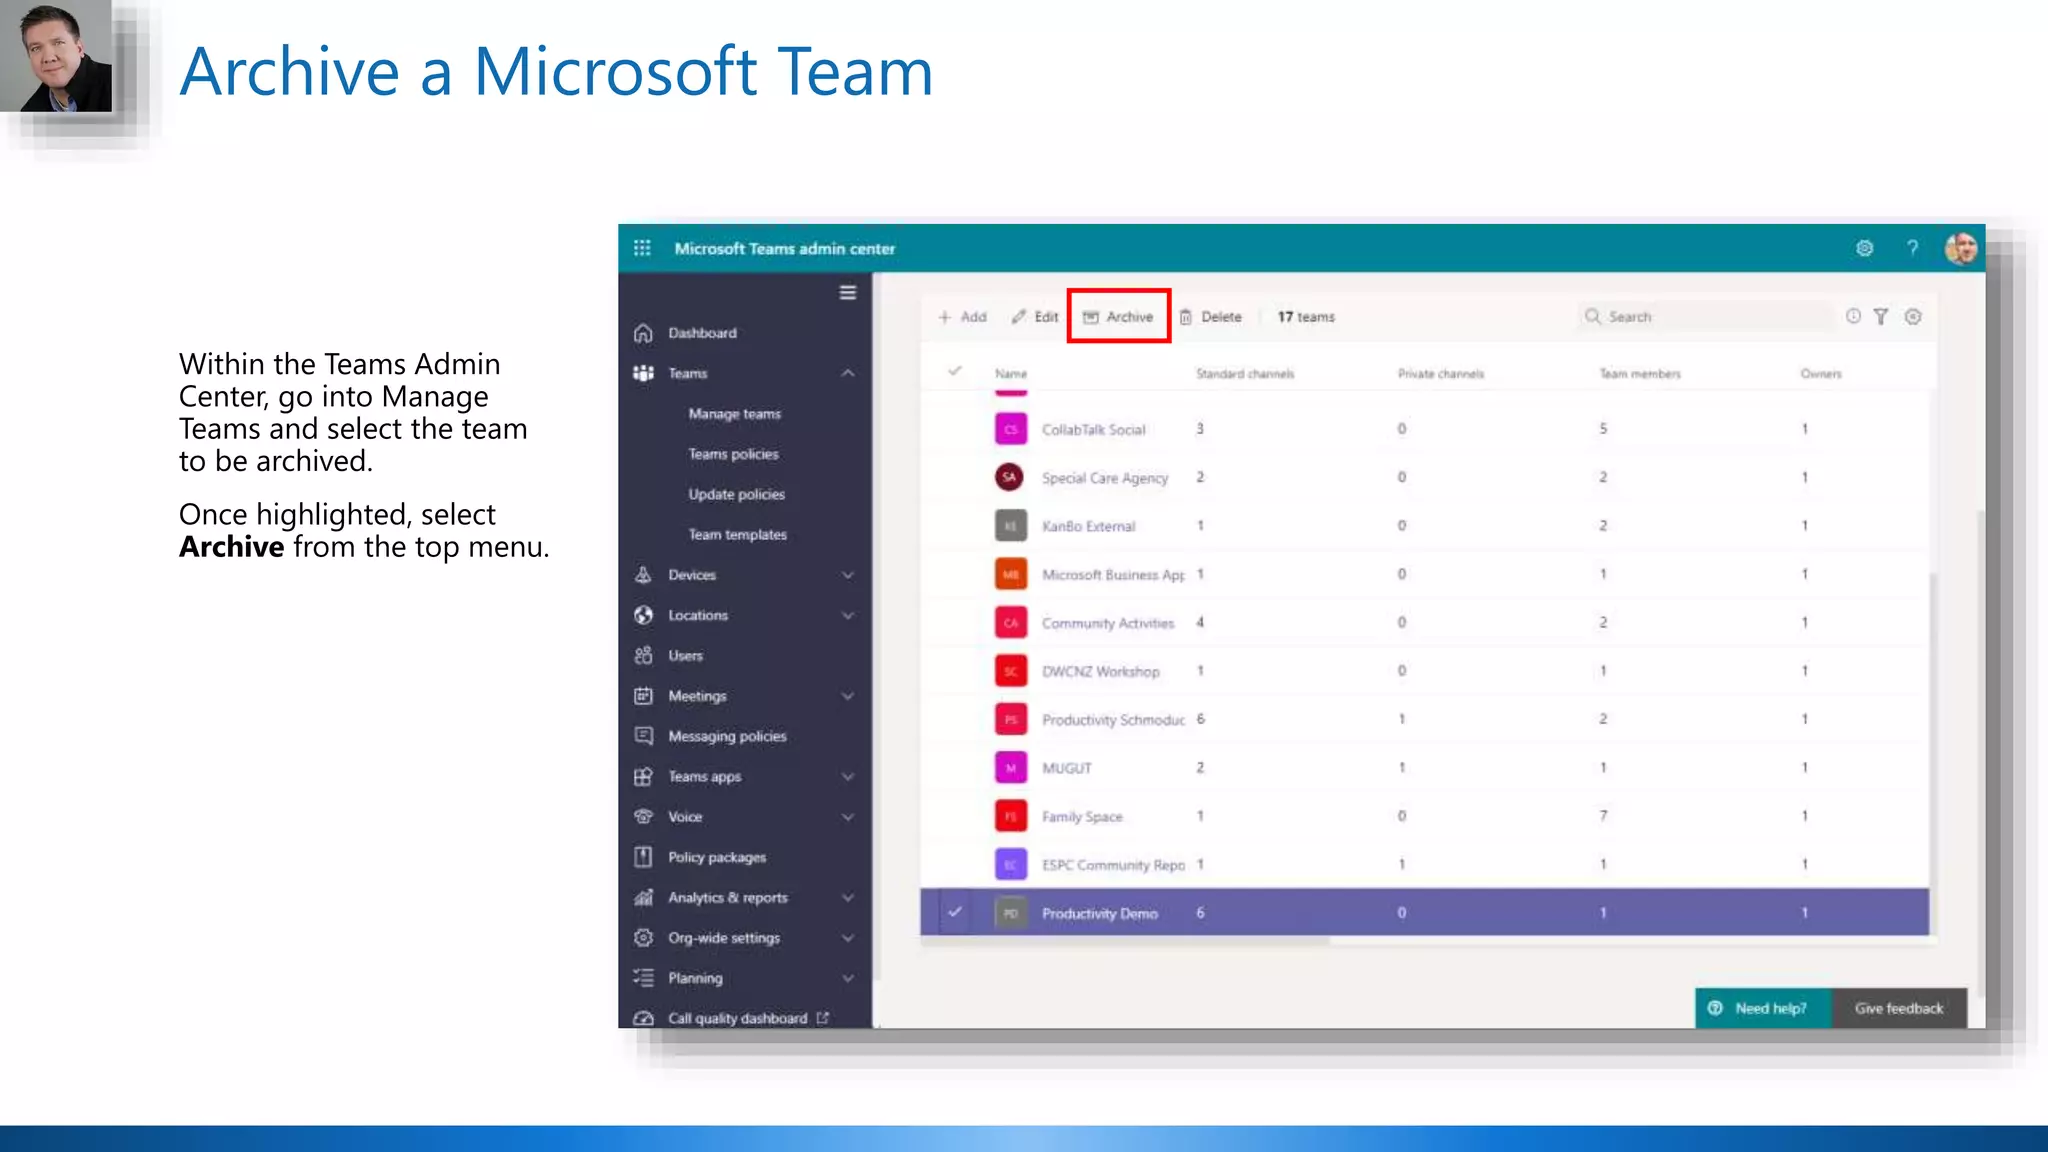Click the Policy packages icon
The width and height of the screenshot is (2048, 1152).
pos(644,857)
